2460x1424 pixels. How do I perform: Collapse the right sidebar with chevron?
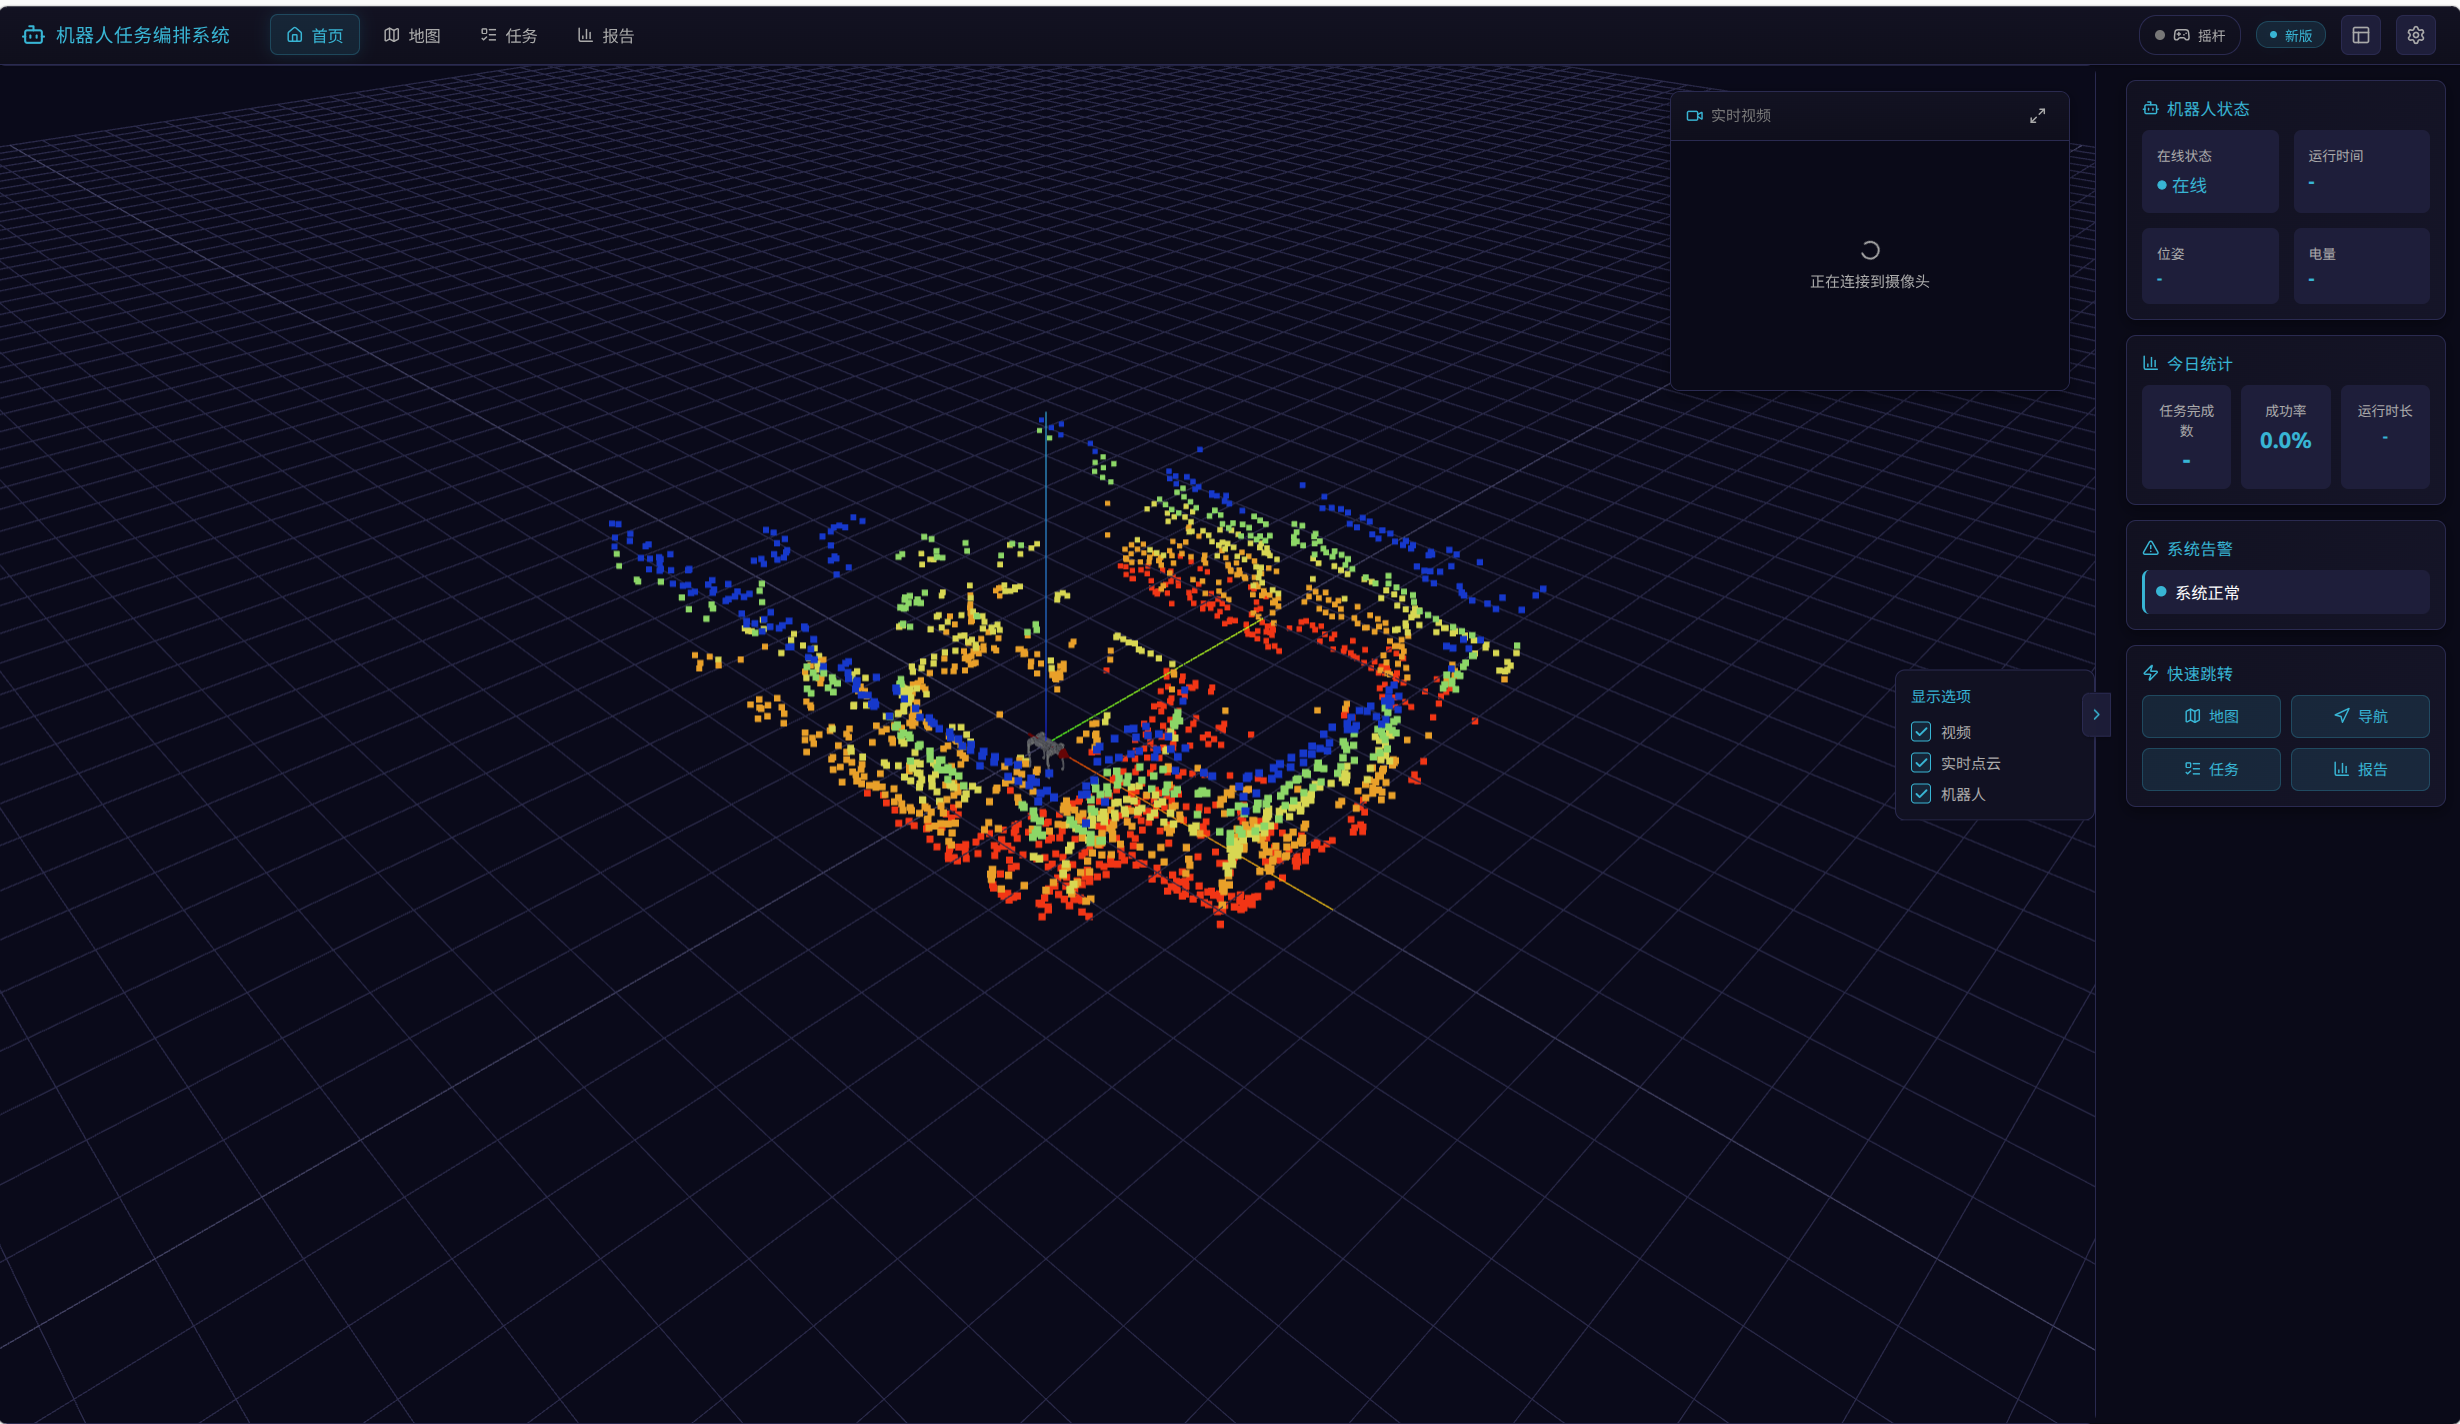click(2096, 715)
